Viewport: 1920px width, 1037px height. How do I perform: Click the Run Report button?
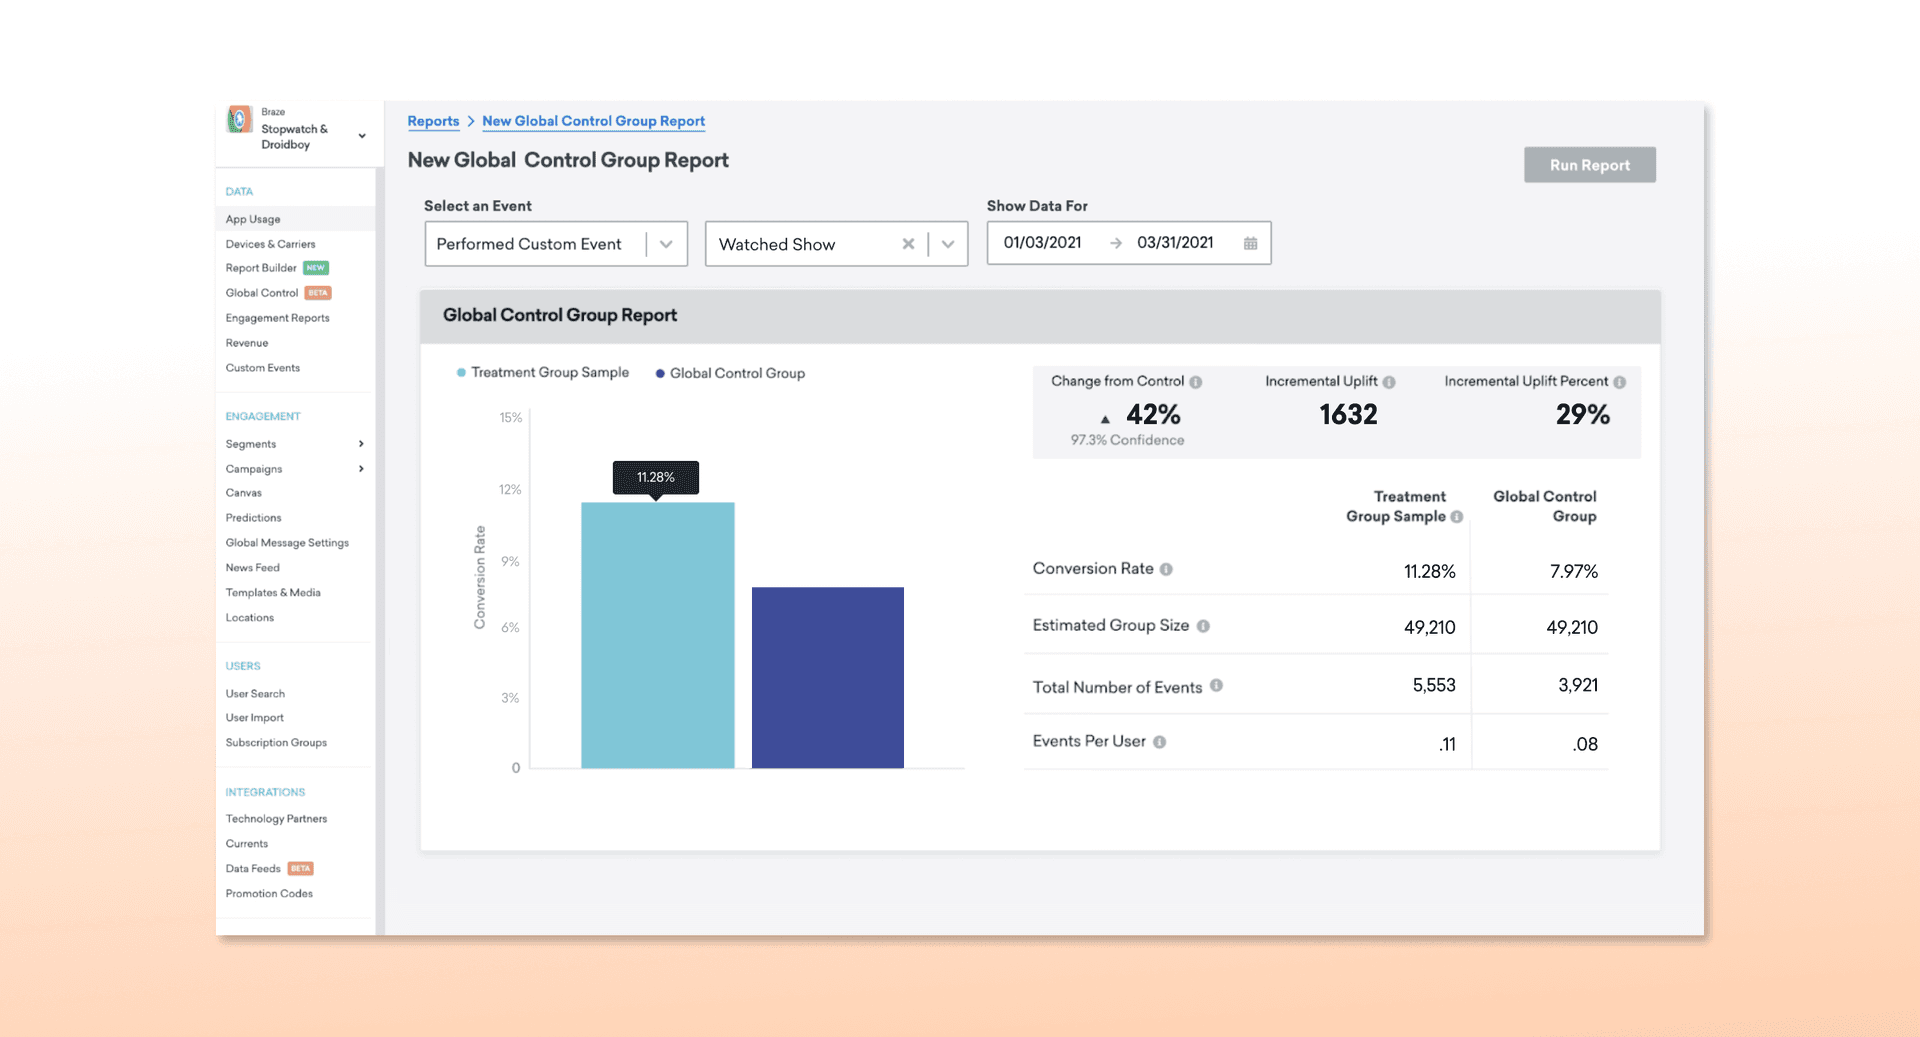1589,165
